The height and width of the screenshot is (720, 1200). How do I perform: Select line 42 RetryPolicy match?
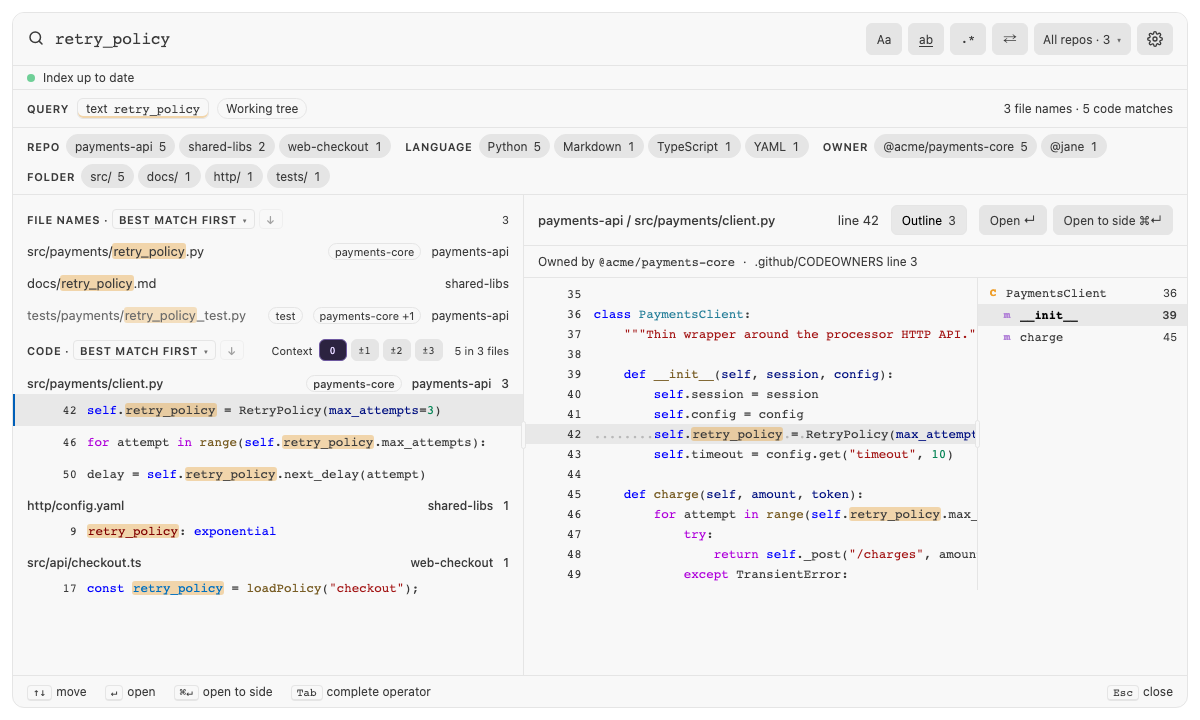pos(268,410)
